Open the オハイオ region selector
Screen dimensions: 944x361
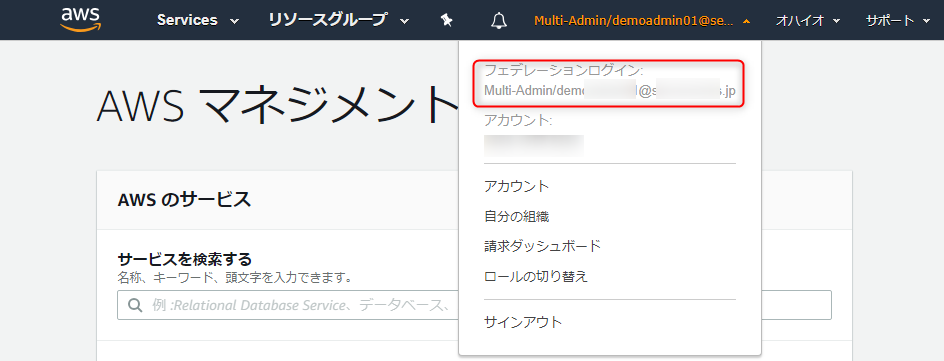(808, 20)
